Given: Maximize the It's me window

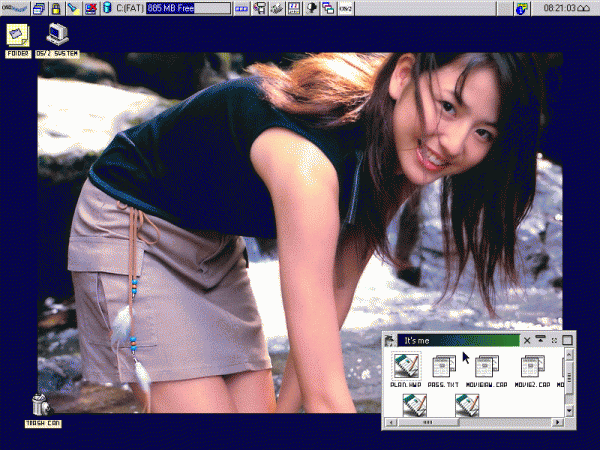Looking at the screenshot, I should point(567,340).
